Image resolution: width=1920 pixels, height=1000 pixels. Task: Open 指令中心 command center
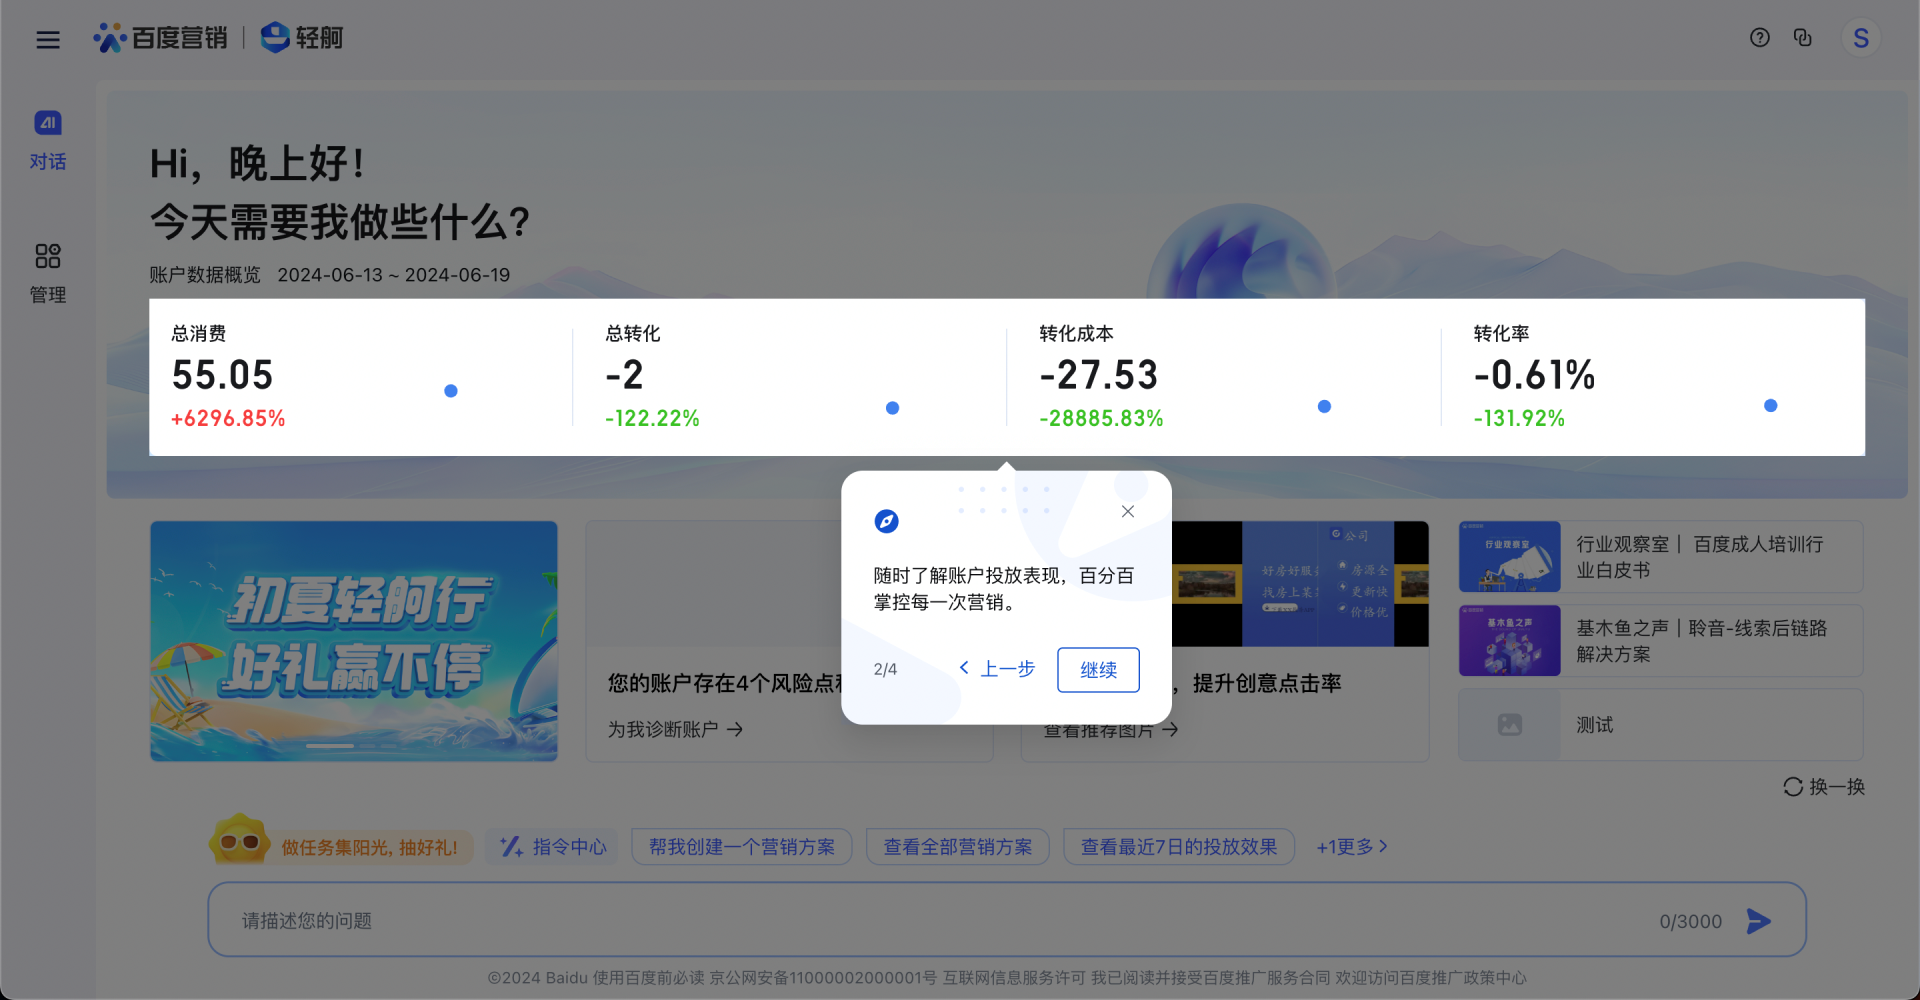point(553,847)
